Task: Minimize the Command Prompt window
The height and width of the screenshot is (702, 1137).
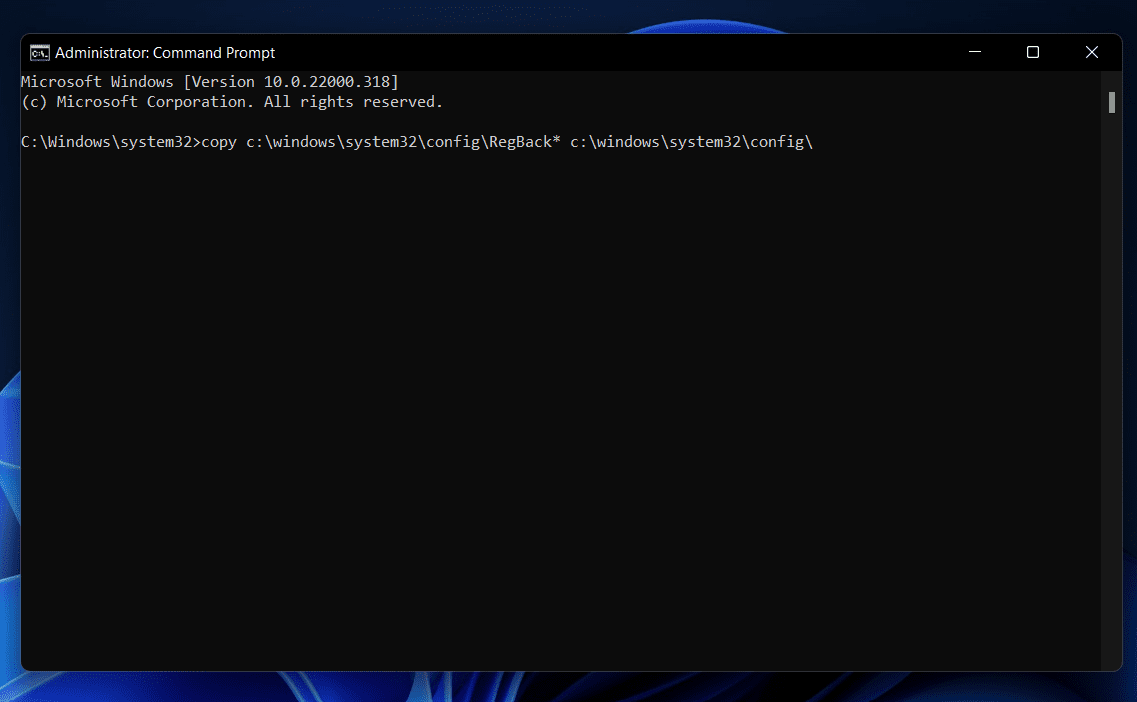Action: 975,52
